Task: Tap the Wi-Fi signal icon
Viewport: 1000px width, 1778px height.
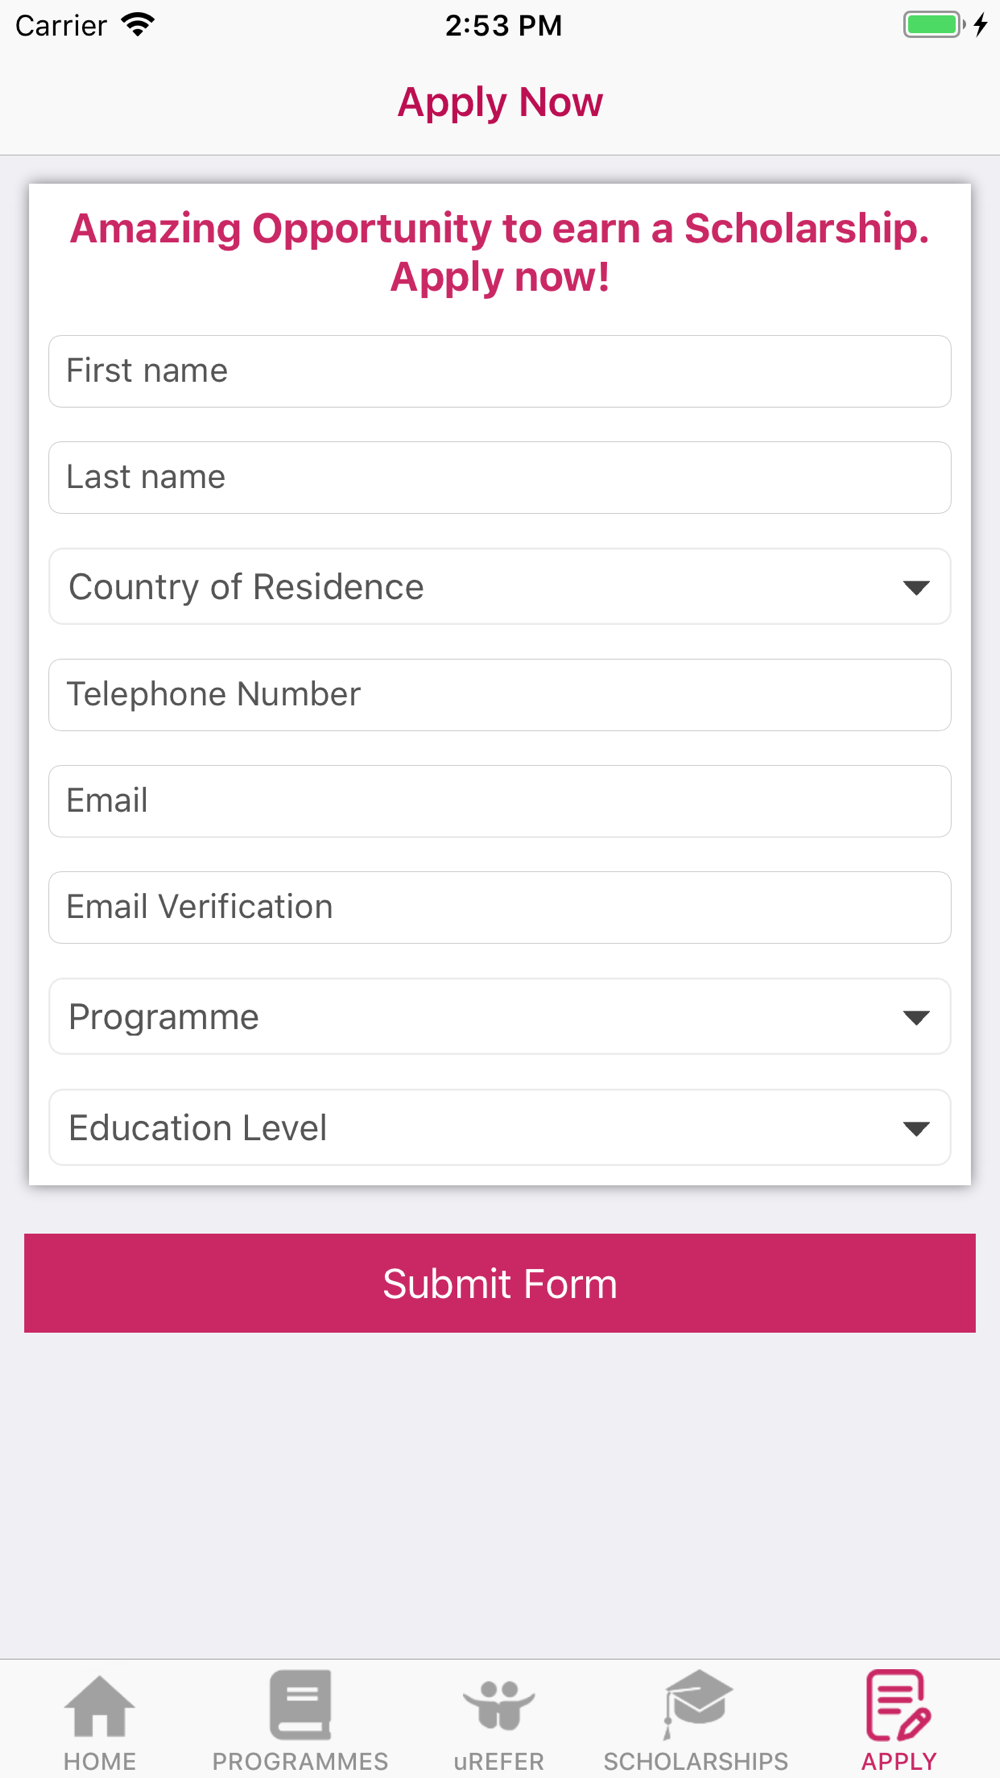Action: [x=138, y=24]
